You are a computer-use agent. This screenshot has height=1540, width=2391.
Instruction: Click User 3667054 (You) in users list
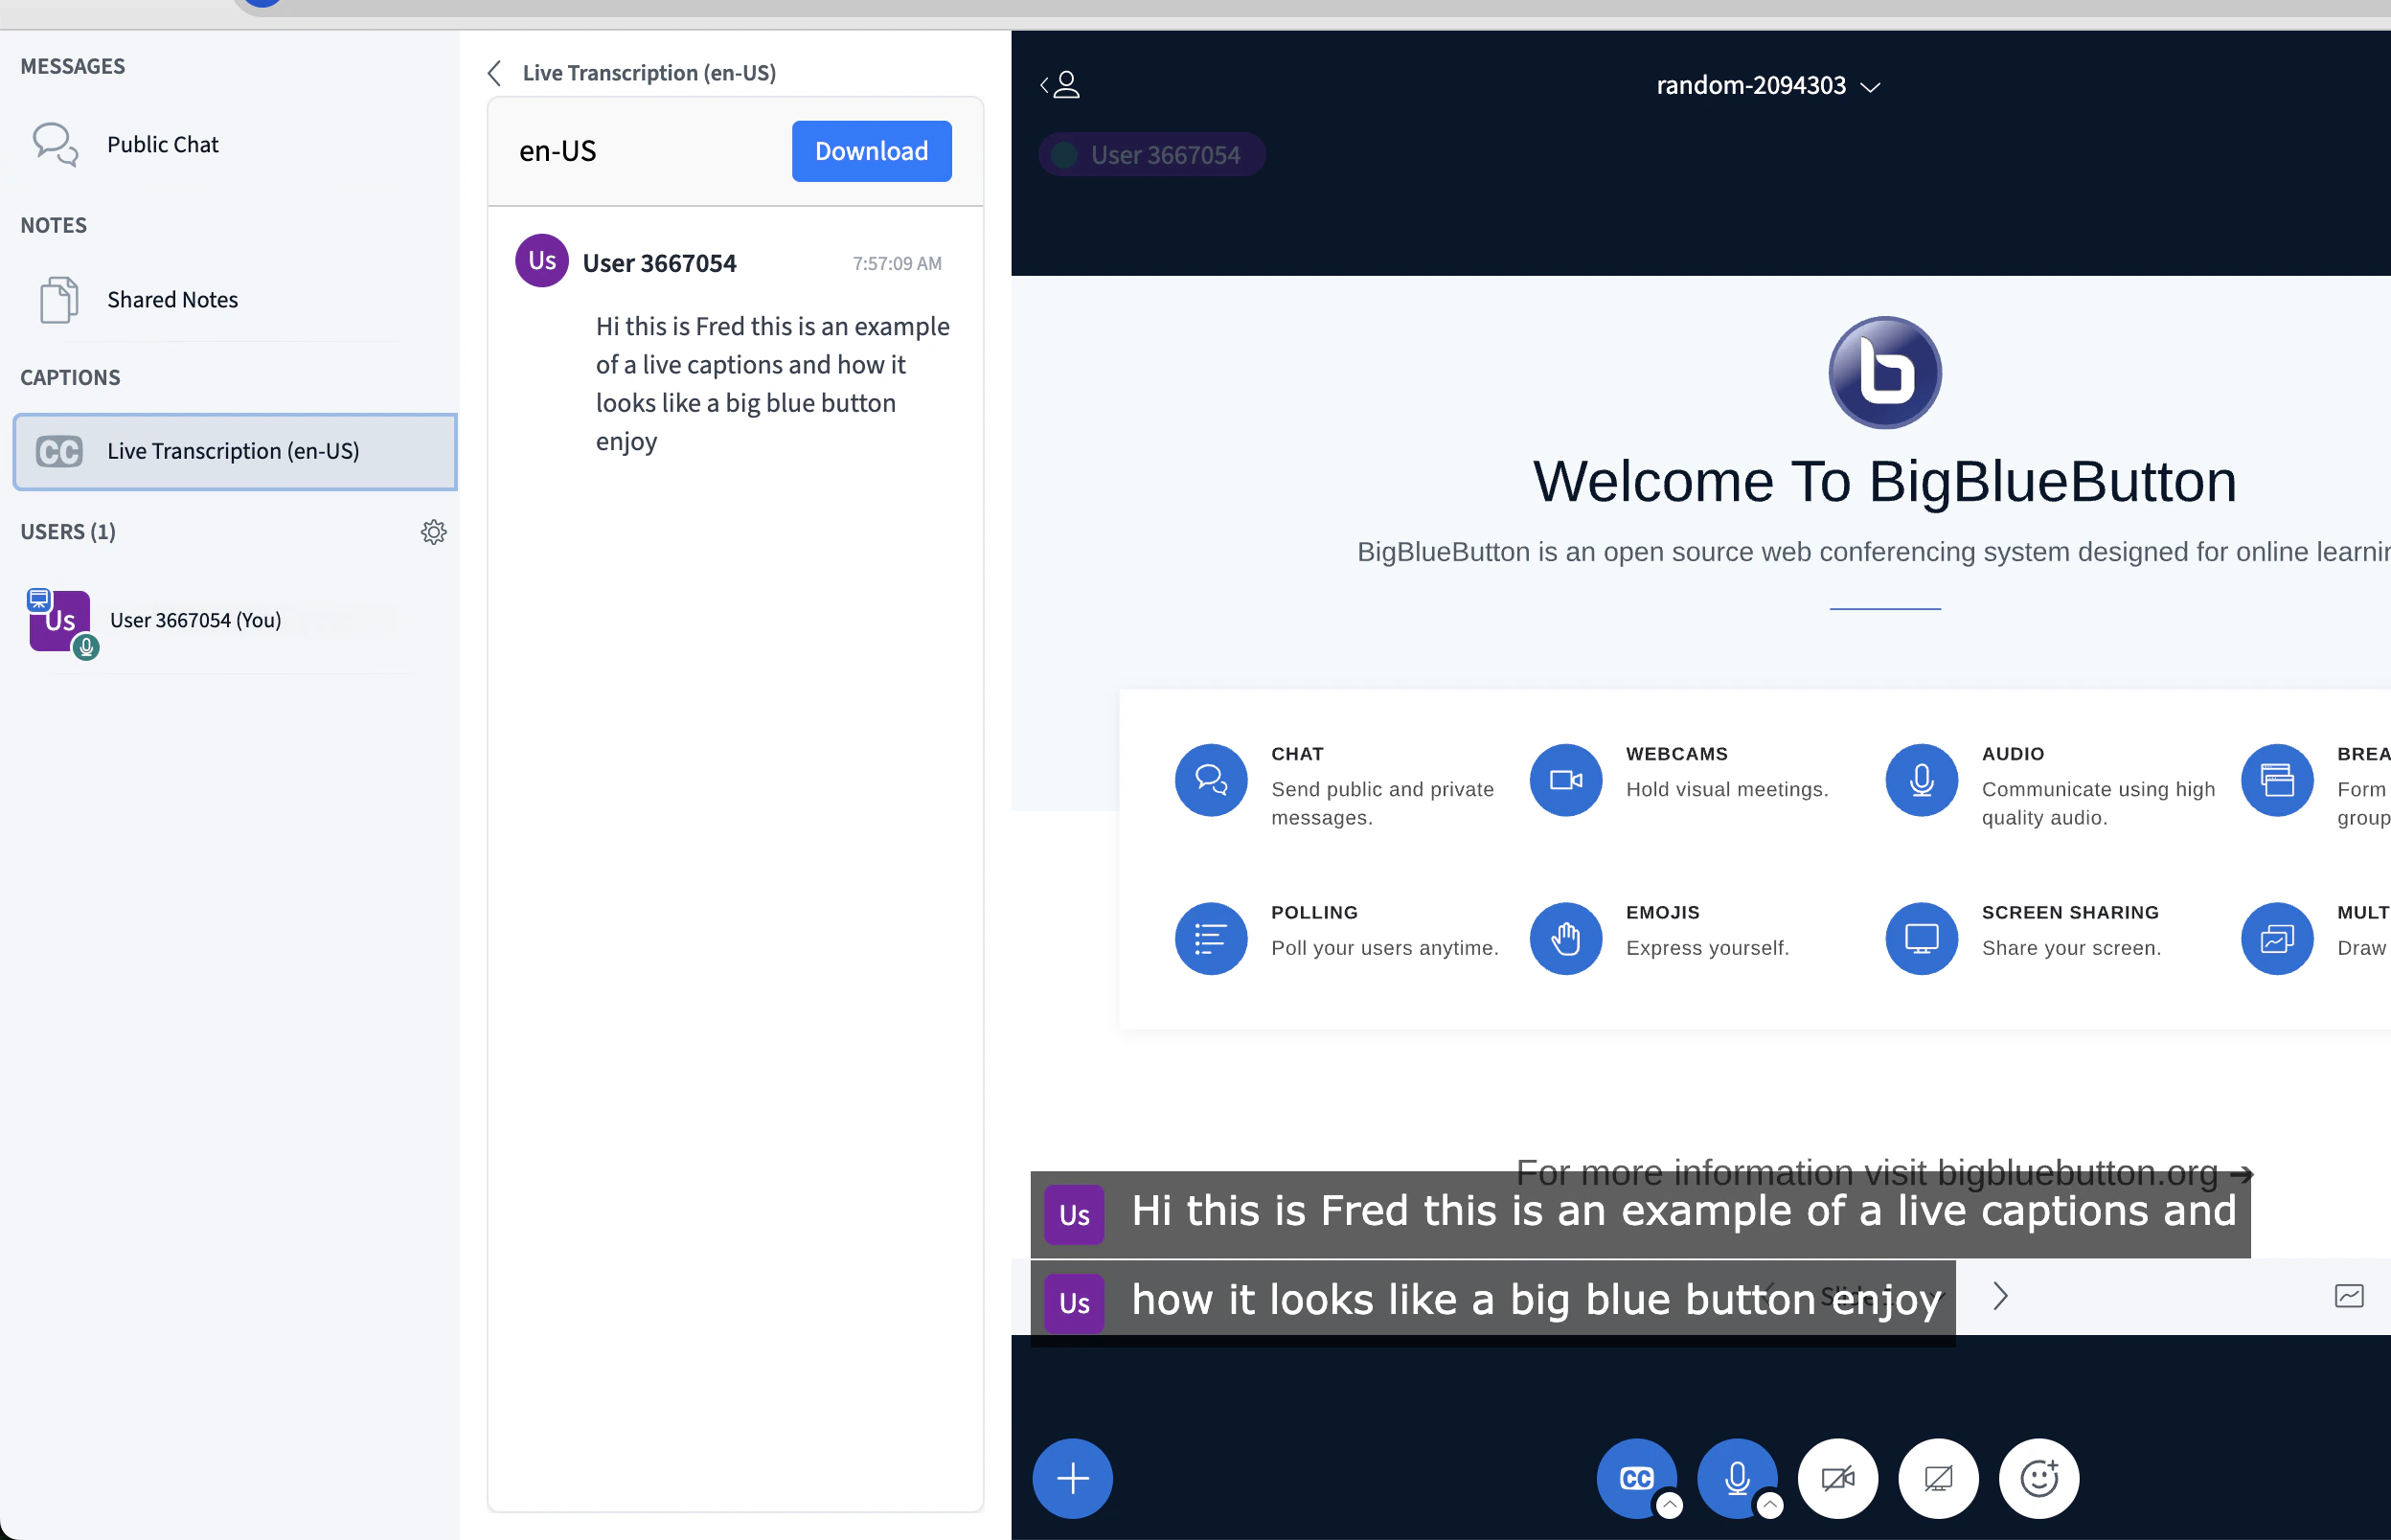pos(196,620)
